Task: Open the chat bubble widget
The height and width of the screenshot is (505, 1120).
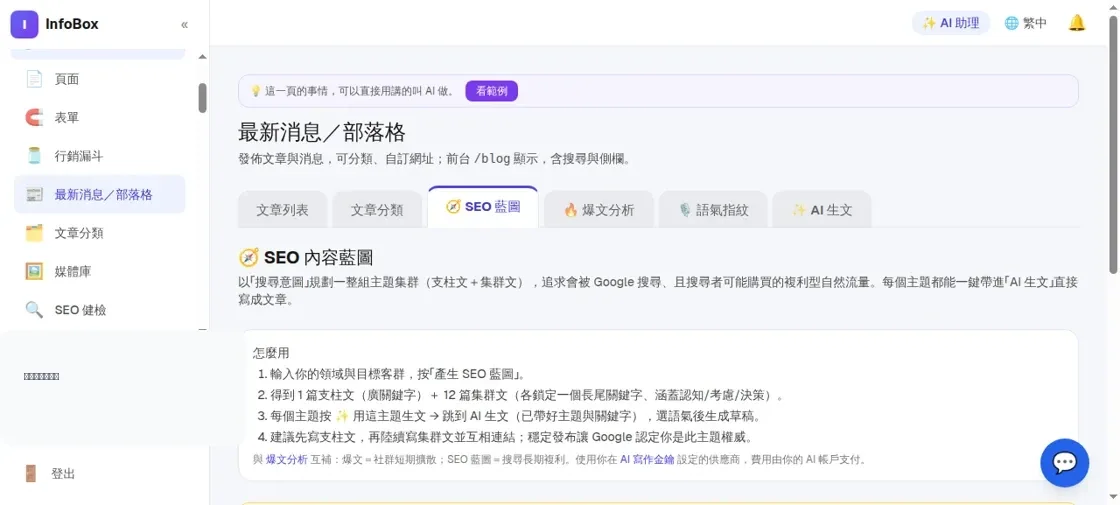Action: coord(1064,463)
